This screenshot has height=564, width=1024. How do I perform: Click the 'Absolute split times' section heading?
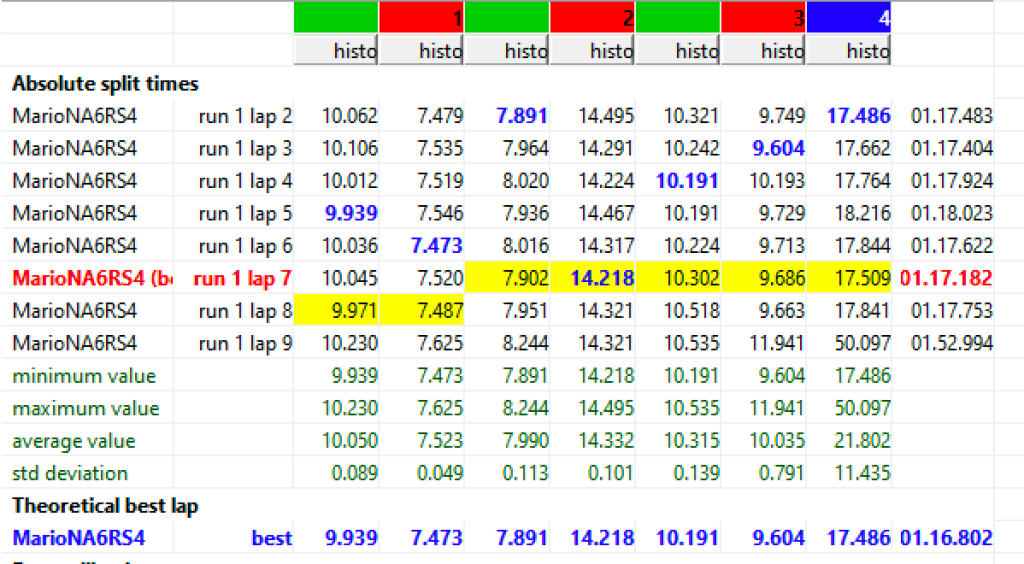point(105,84)
